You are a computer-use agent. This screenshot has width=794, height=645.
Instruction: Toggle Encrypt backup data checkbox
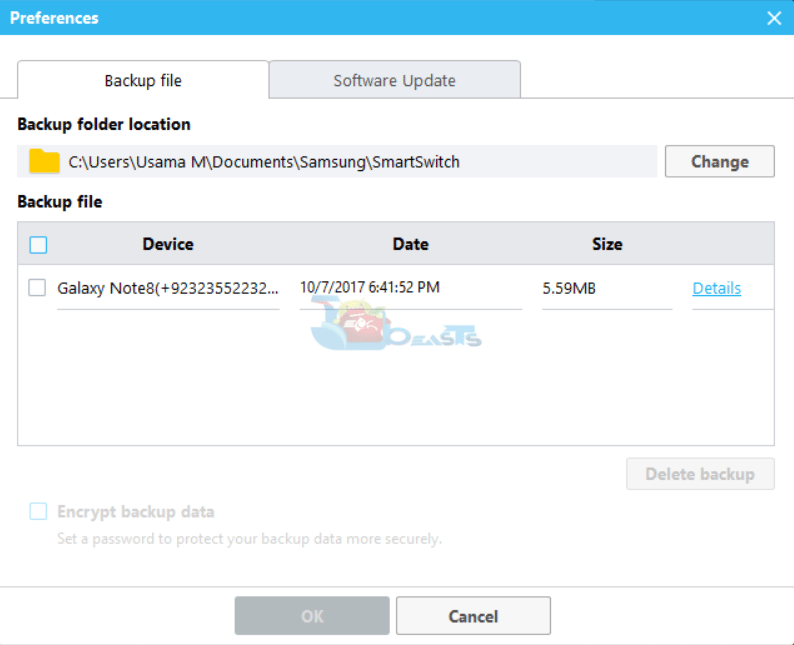[38, 511]
